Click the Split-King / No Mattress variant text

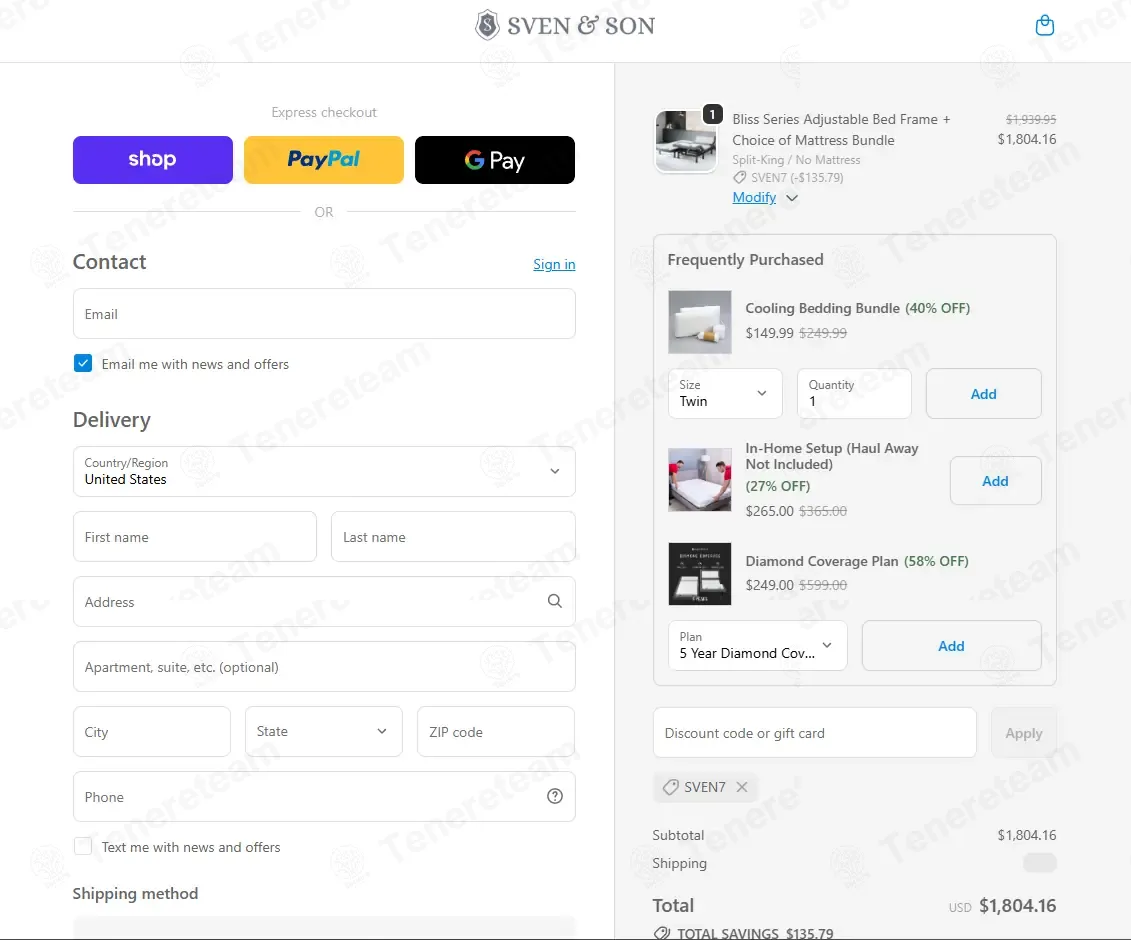(796, 159)
